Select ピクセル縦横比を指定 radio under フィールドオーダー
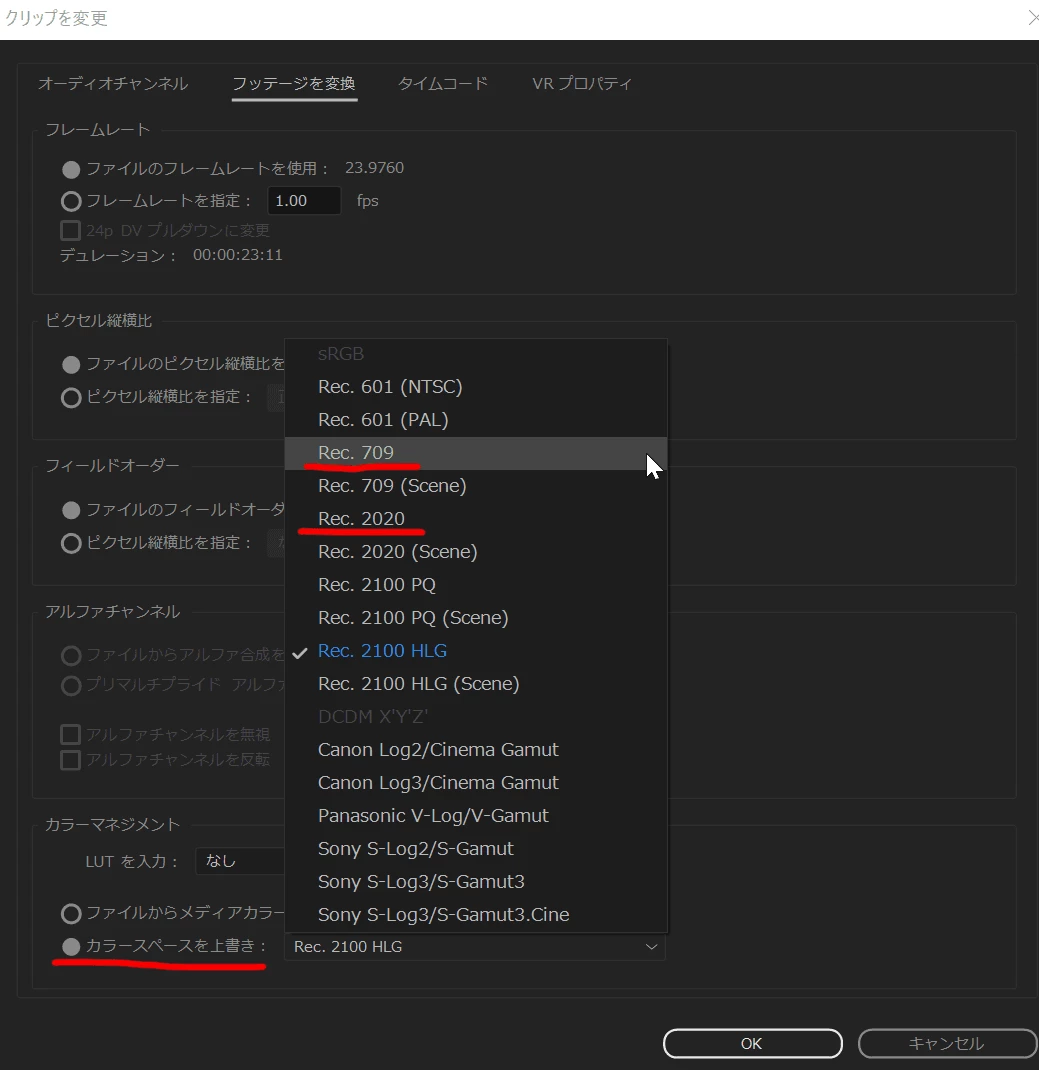The width and height of the screenshot is (1039, 1070). click(71, 543)
